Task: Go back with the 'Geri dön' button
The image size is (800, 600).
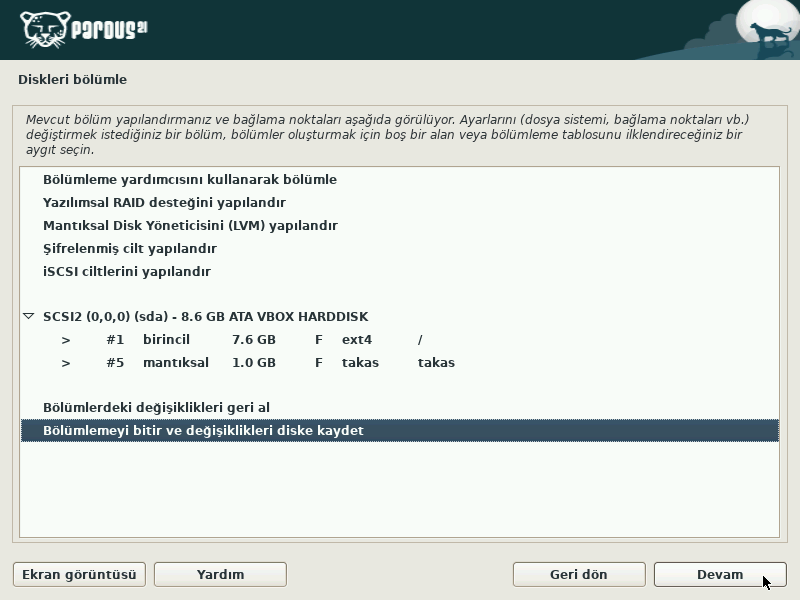Action: click(x=579, y=574)
